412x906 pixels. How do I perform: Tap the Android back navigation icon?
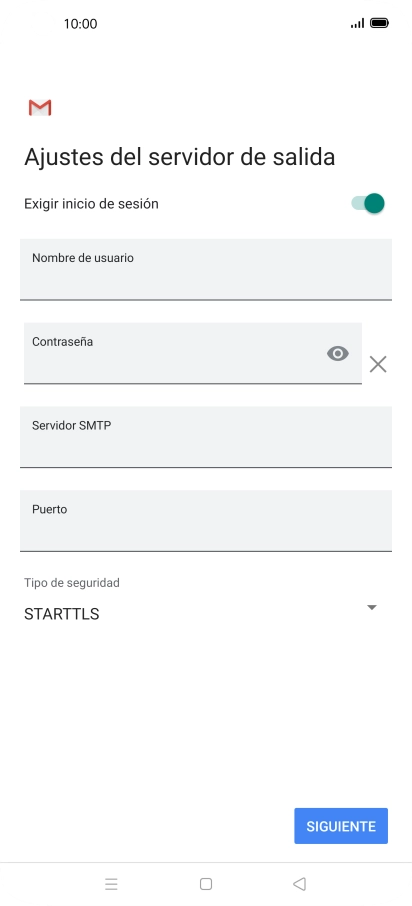tap(299, 883)
